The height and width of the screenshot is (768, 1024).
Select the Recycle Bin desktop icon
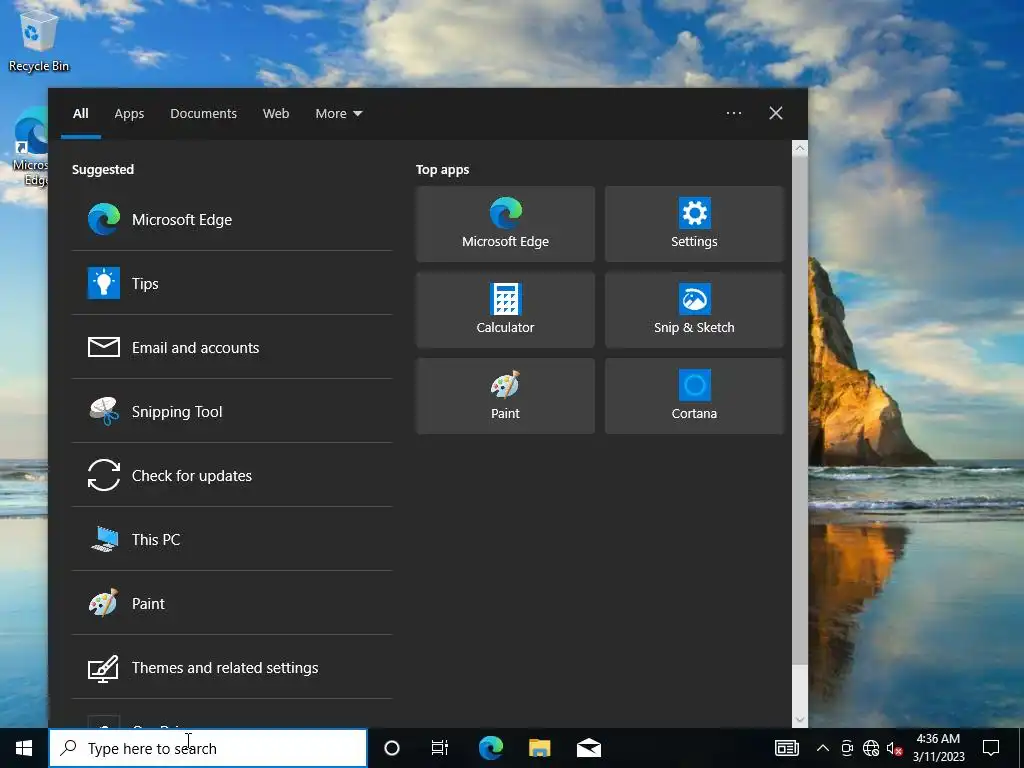click(x=39, y=42)
